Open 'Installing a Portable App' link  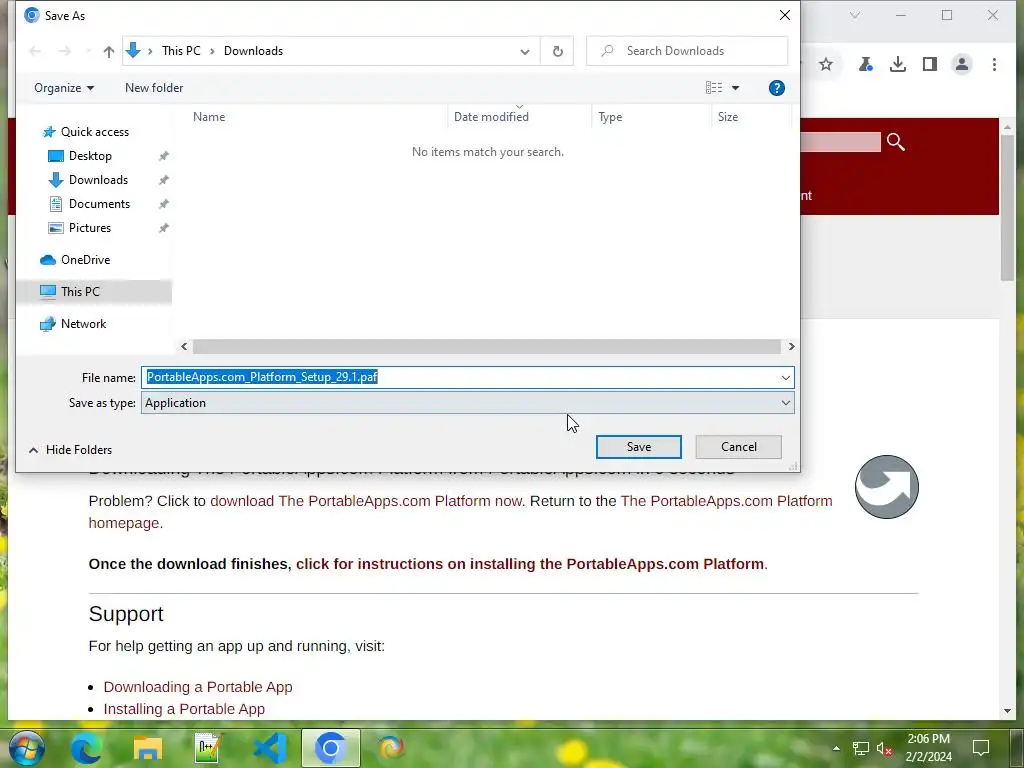184,709
